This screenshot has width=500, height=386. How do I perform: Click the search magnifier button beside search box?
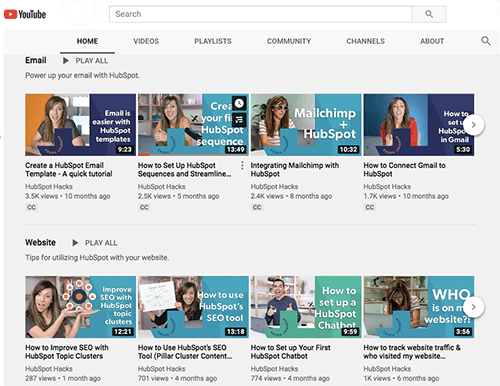[x=429, y=14]
